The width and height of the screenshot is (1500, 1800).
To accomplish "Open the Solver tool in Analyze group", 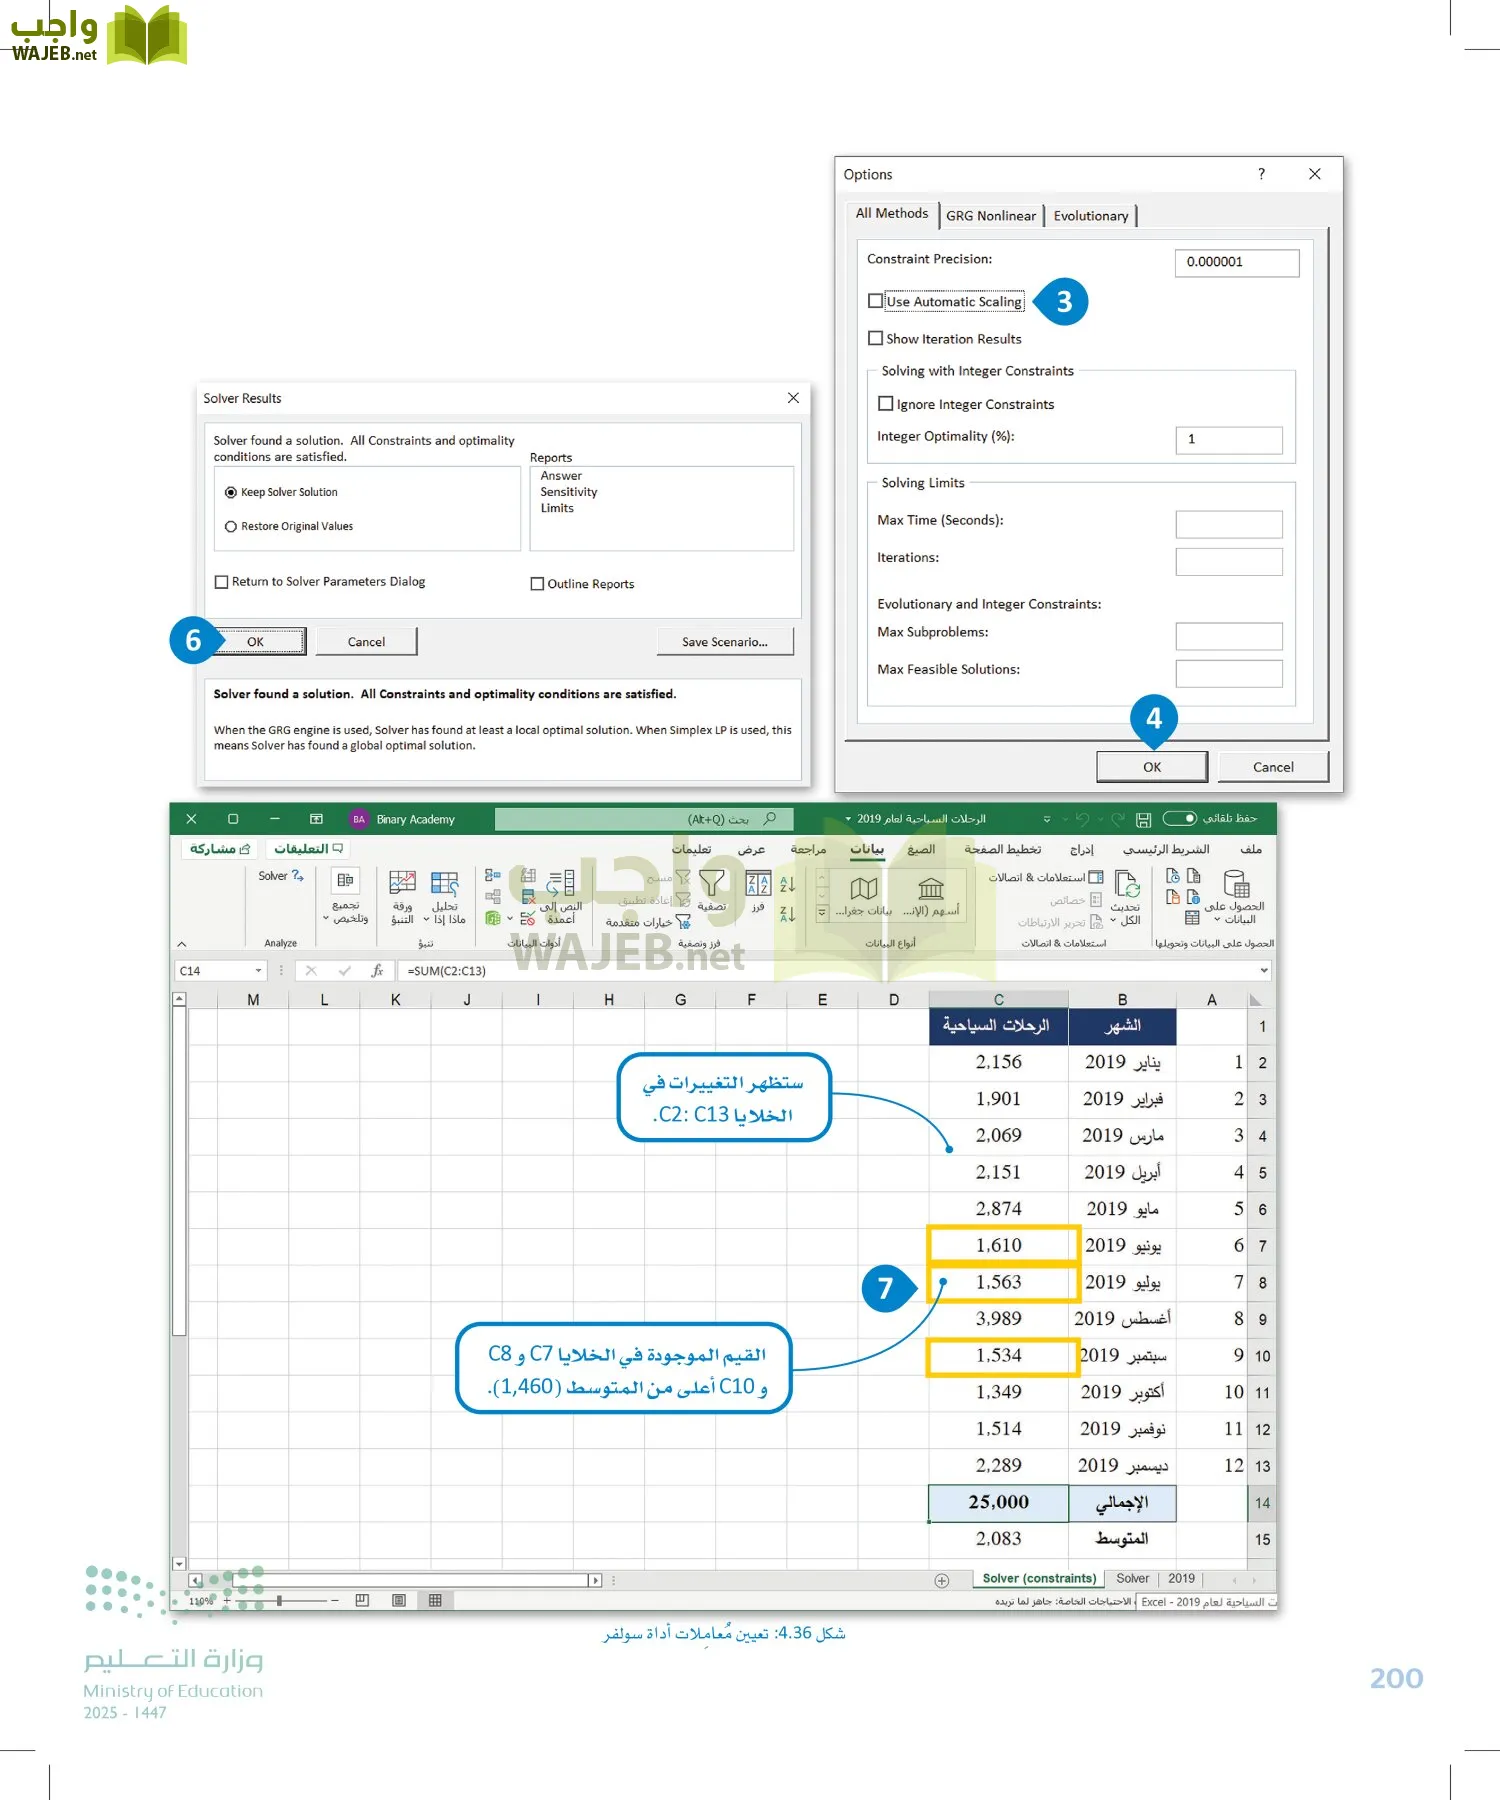I will 280,876.
